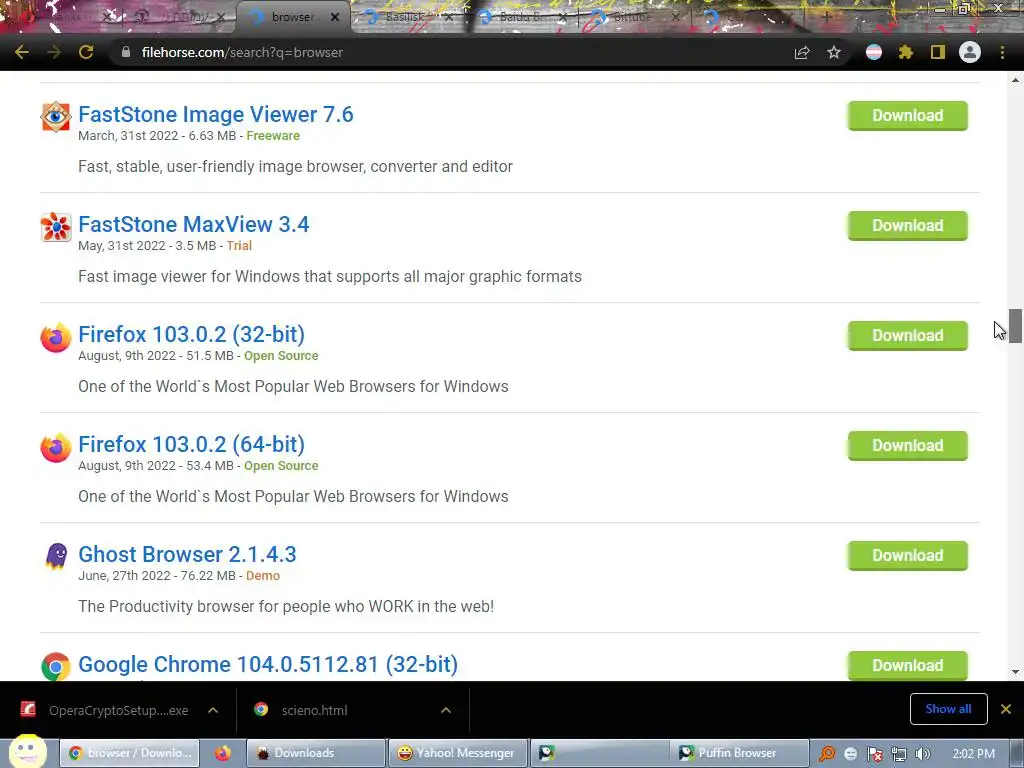The image size is (1024, 768).
Task: Close the 'browser' tab
Action: [x=335, y=17]
